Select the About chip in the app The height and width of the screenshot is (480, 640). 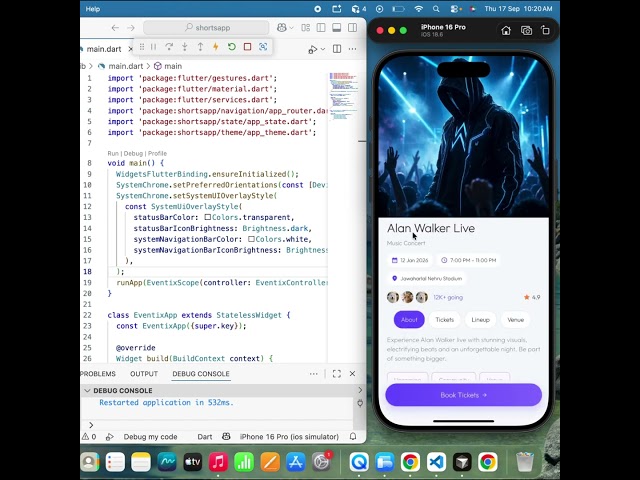pos(409,320)
